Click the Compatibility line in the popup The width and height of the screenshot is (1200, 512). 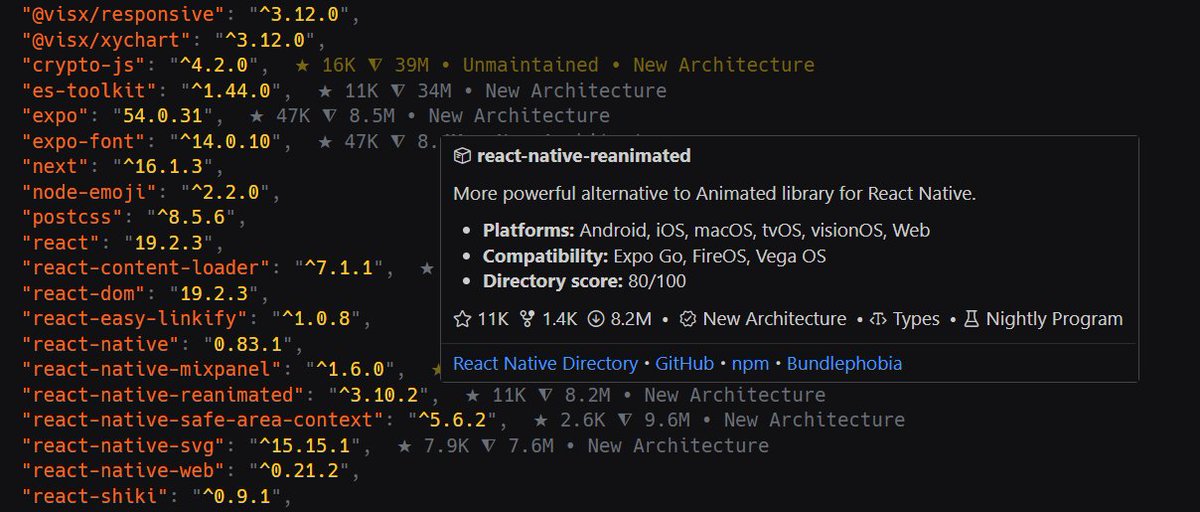click(655, 256)
